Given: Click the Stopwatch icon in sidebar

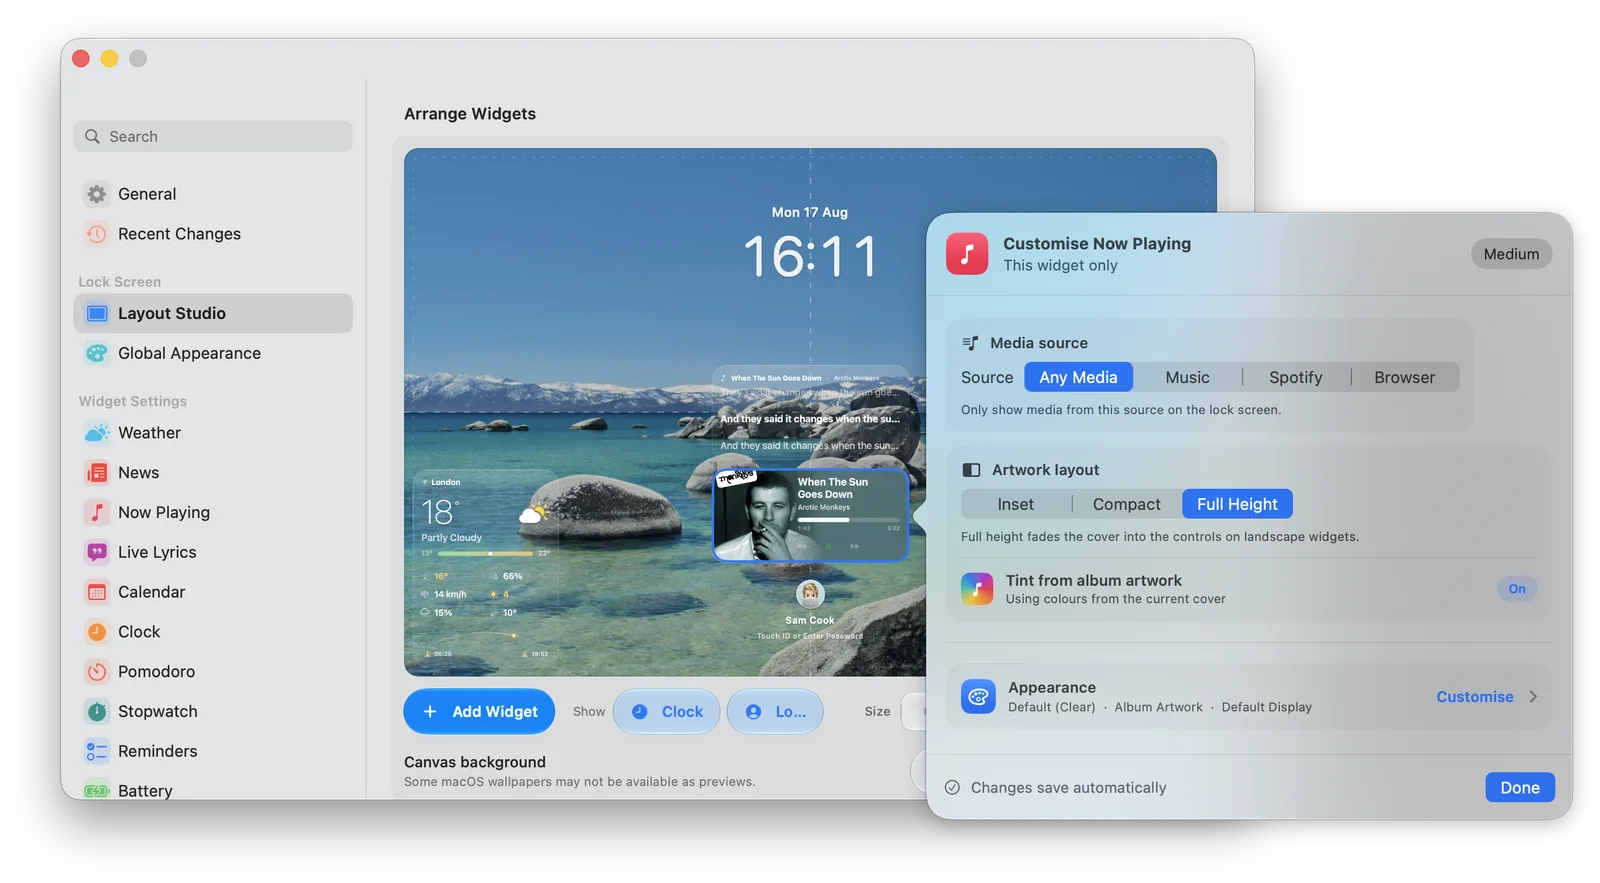Looking at the screenshot, I should 96,711.
